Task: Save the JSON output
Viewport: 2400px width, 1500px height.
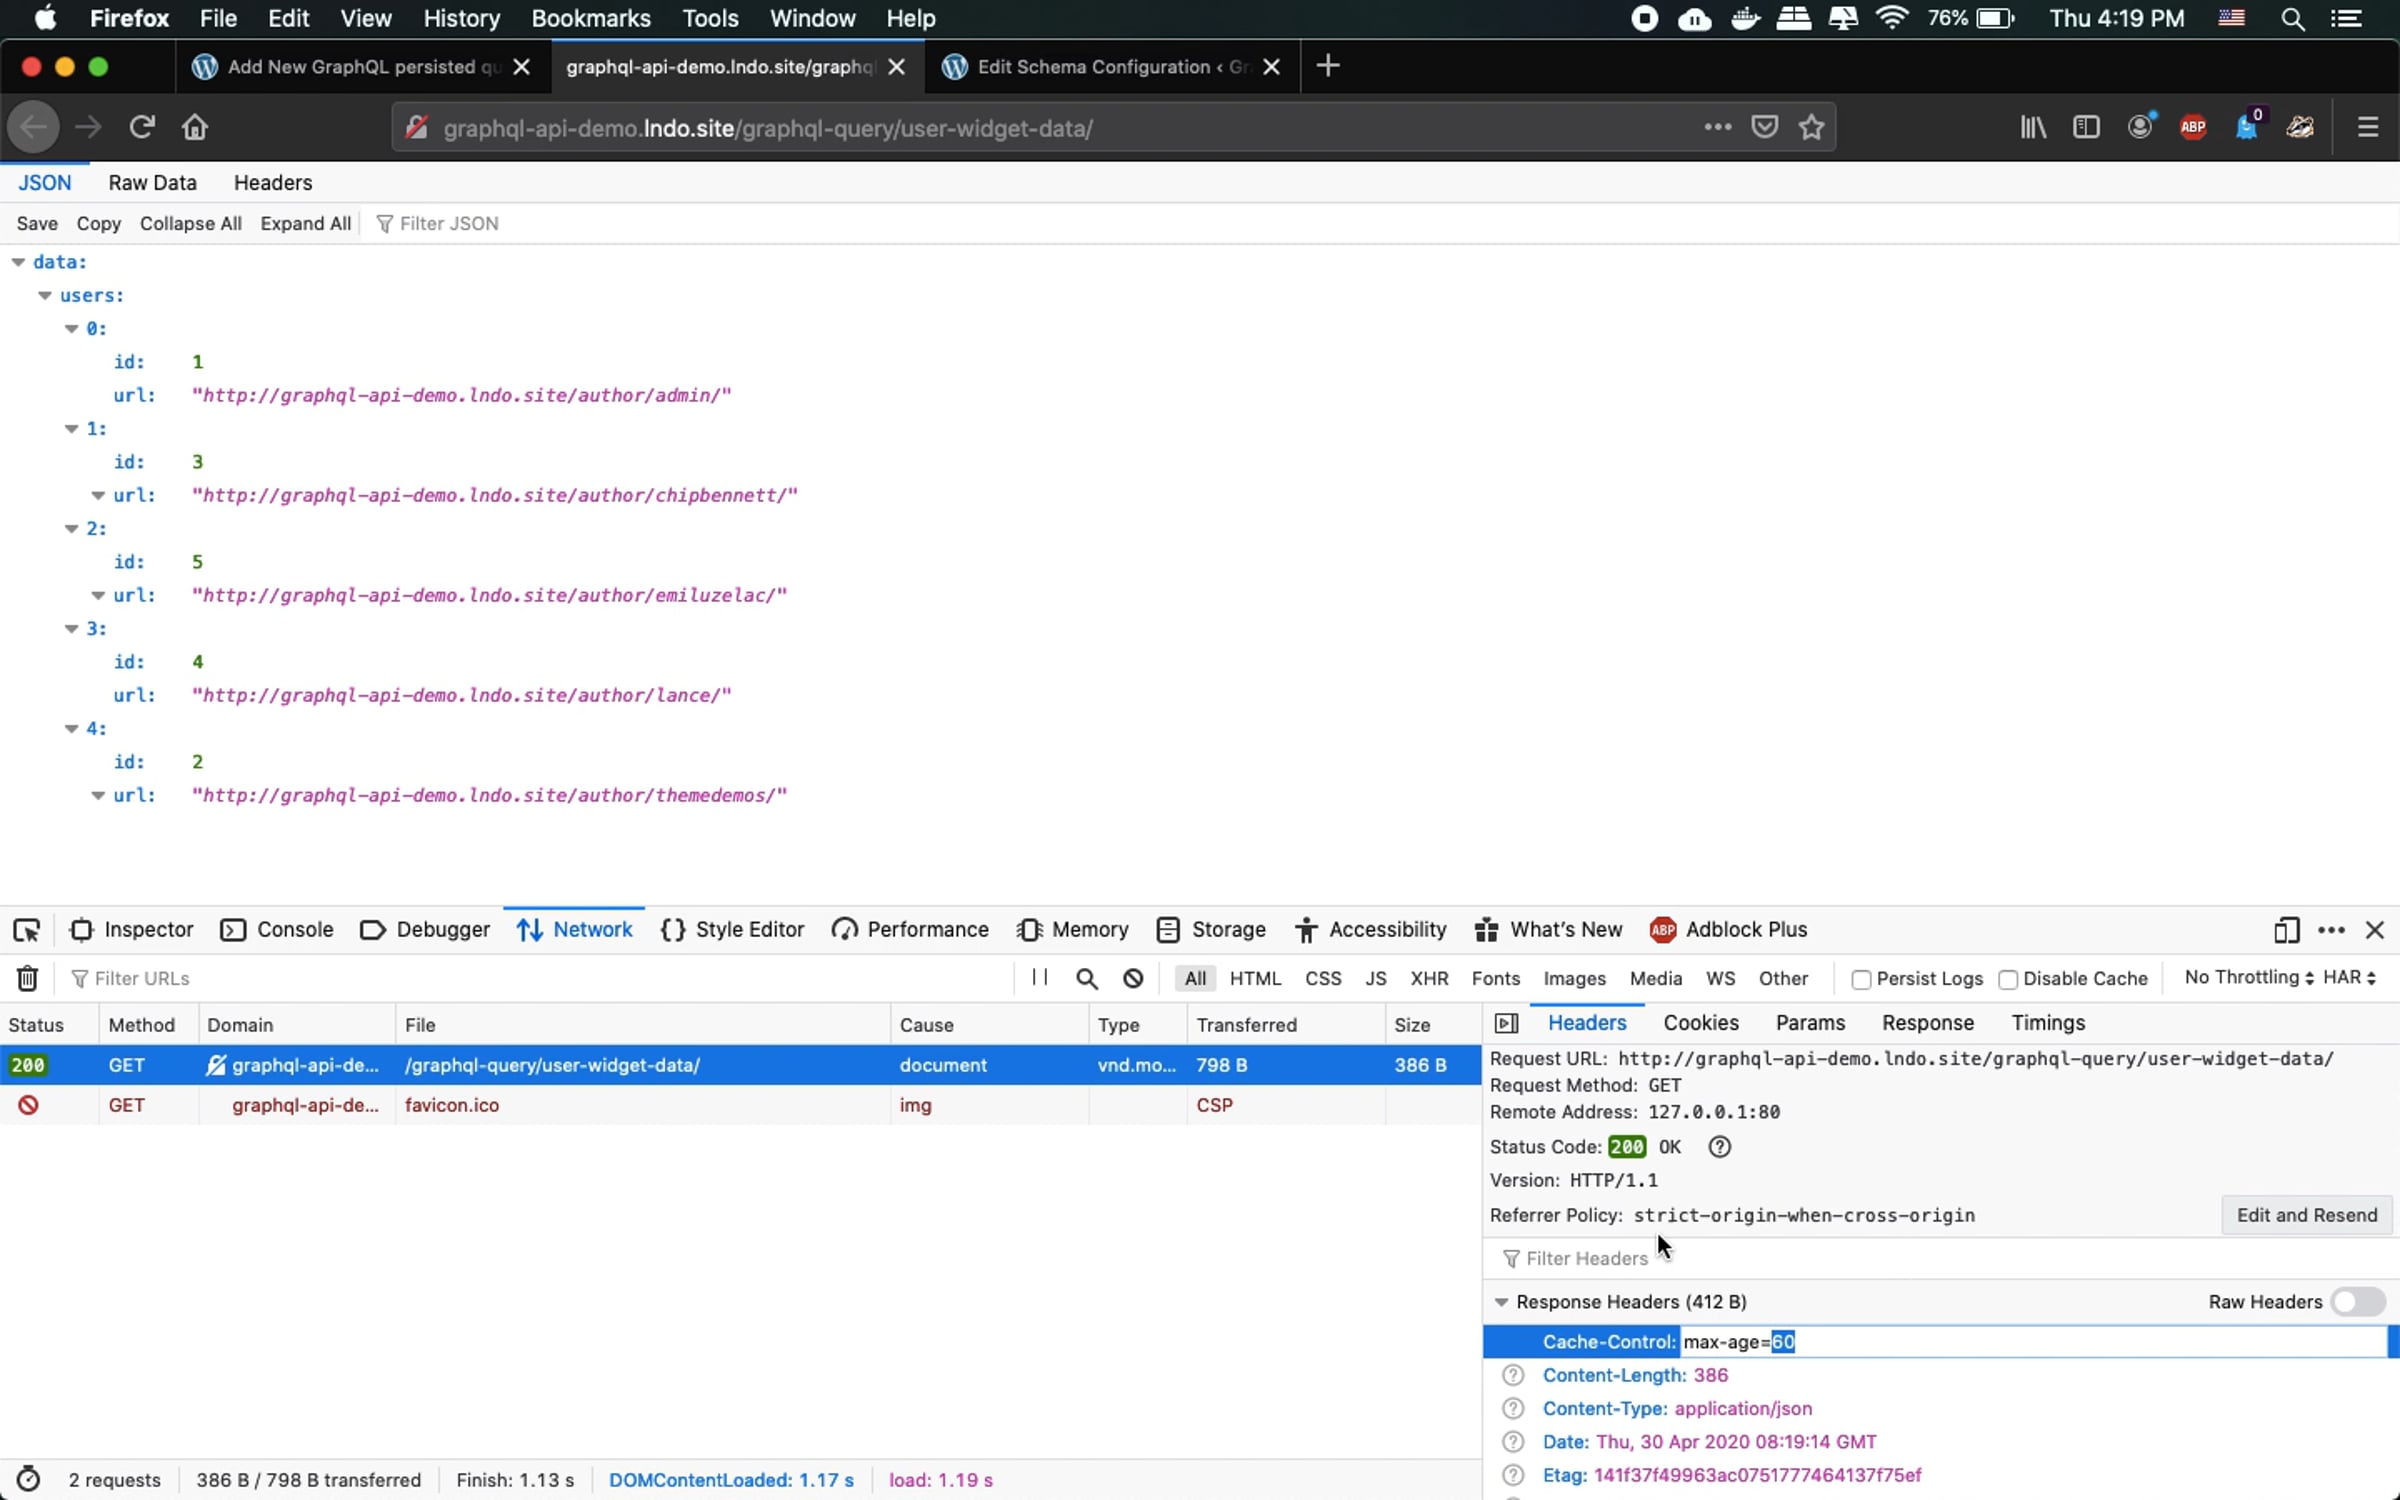Action: pyautogui.click(x=37, y=223)
